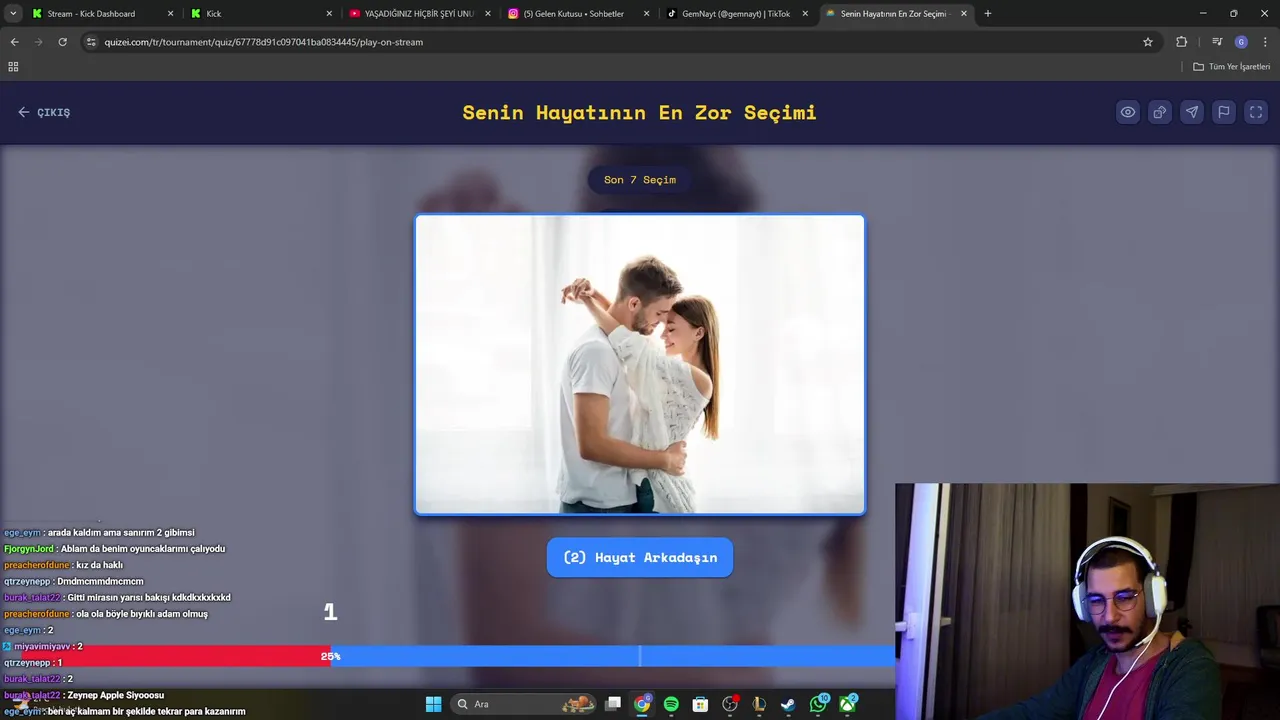Click the blue segment of the poll bar

[x=613, y=656]
